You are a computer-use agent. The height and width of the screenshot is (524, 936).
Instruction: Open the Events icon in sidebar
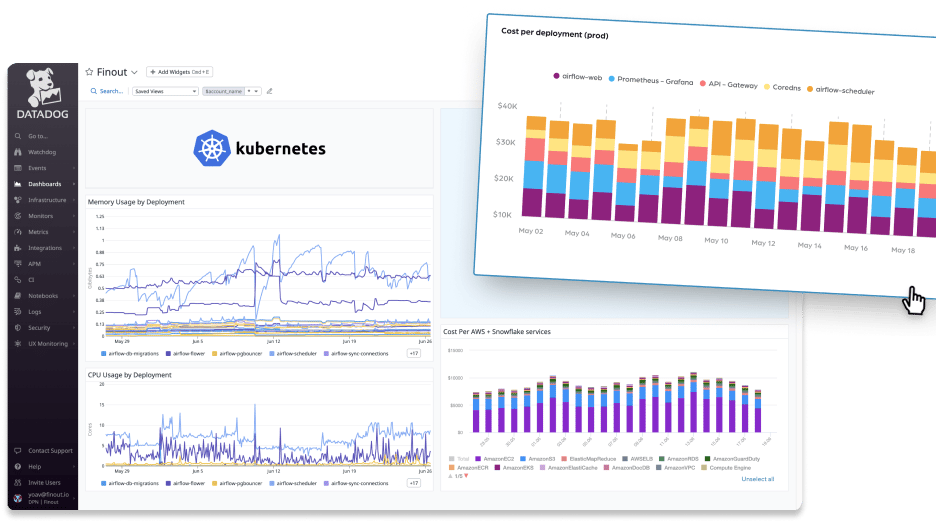point(18,168)
